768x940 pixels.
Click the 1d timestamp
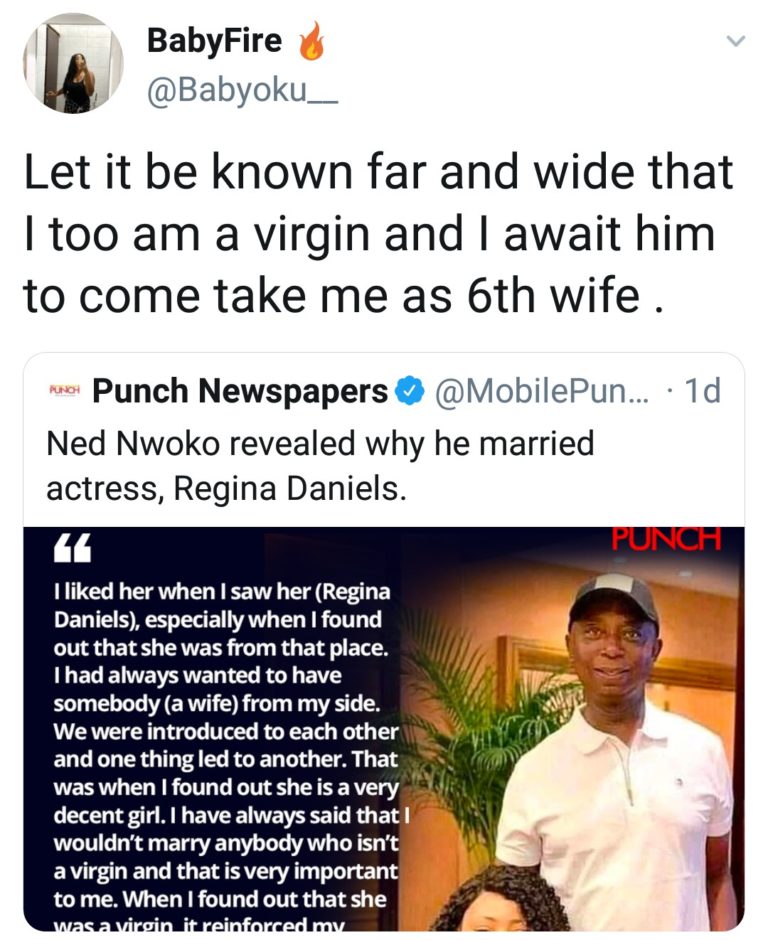700,391
